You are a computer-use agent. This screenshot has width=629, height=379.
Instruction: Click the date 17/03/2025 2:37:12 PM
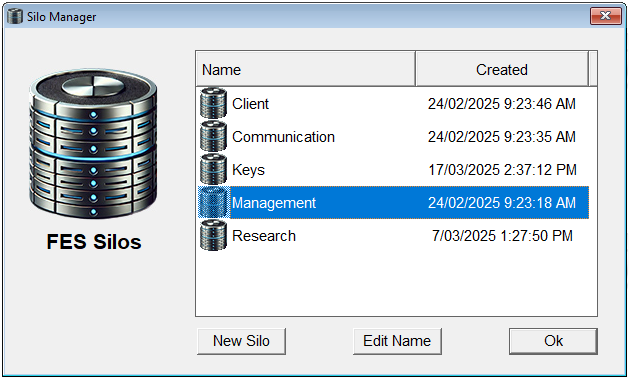(x=502, y=170)
